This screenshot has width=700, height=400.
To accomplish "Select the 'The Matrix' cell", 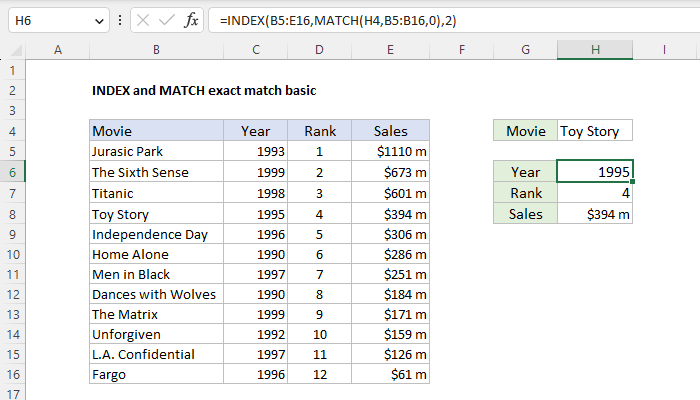I will 156,315.
